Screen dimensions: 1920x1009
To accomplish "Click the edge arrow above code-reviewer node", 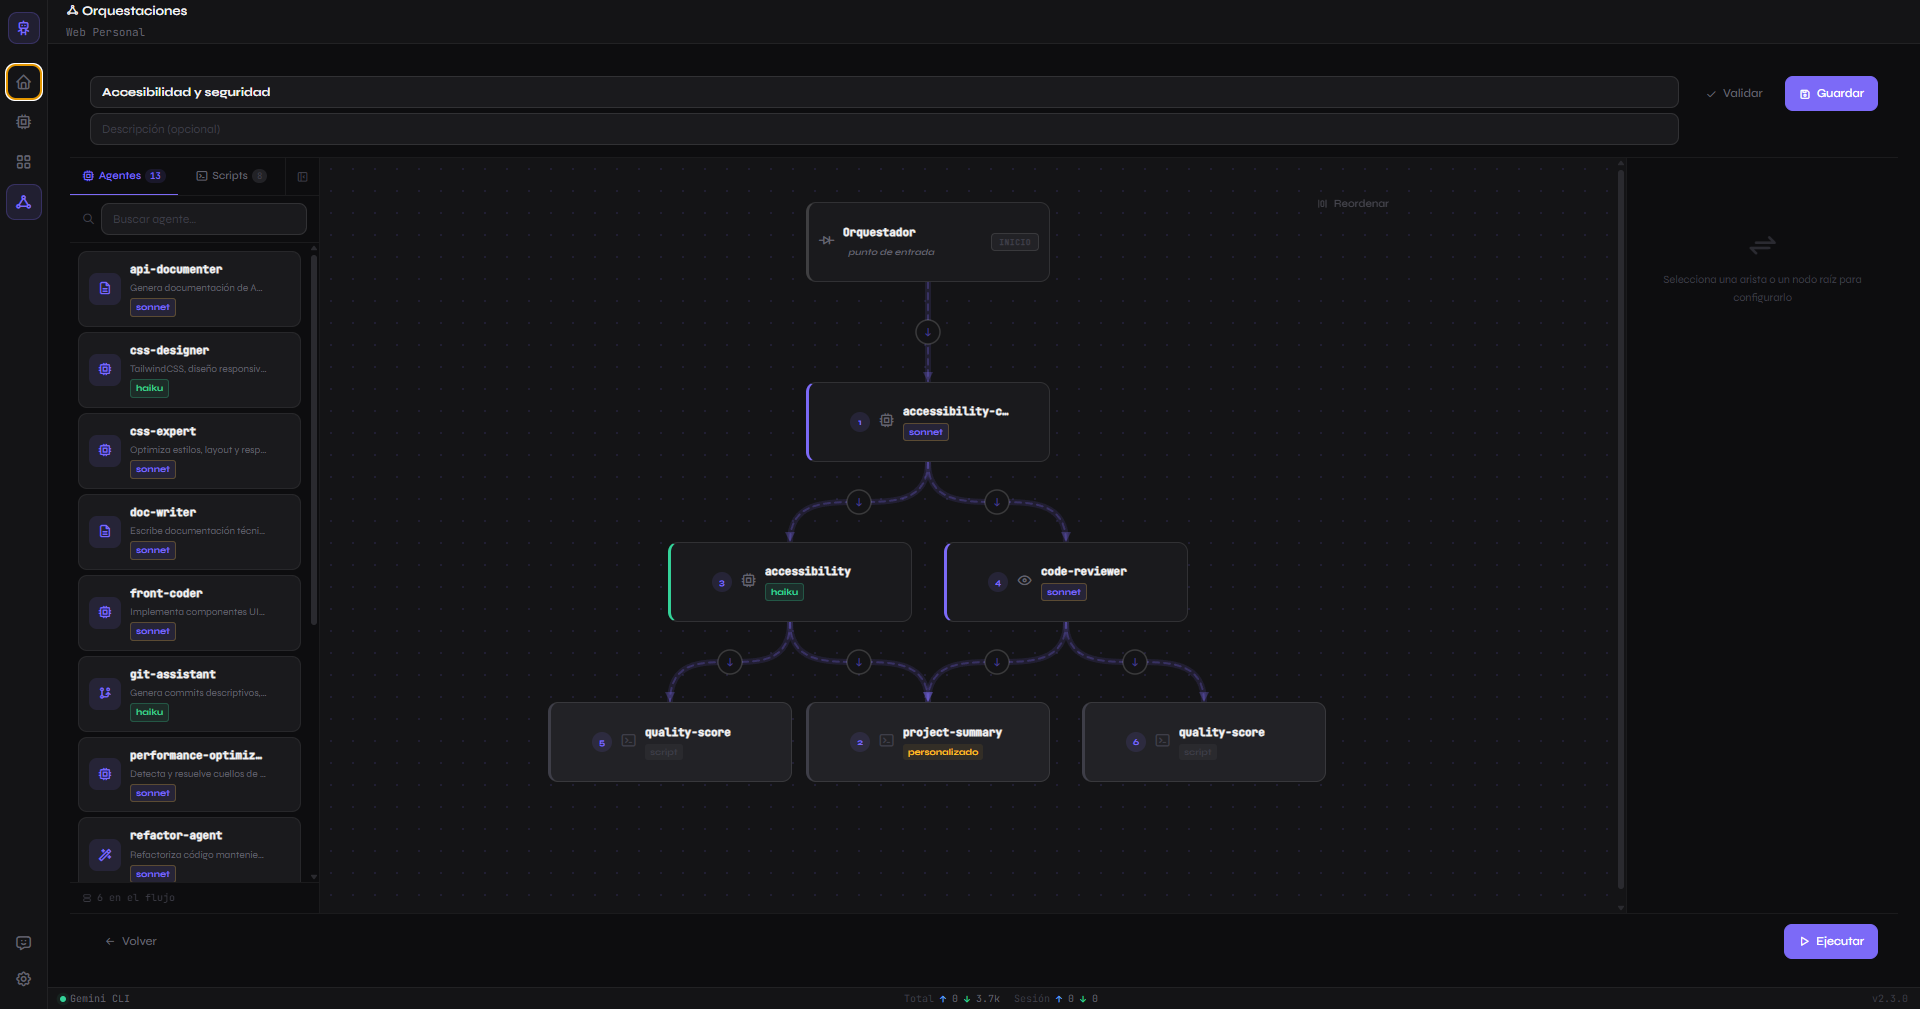I will pyautogui.click(x=997, y=502).
